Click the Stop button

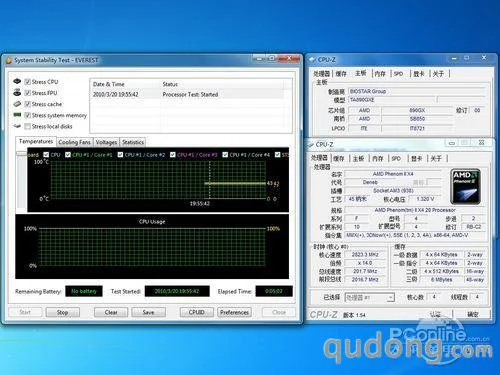[63, 312]
